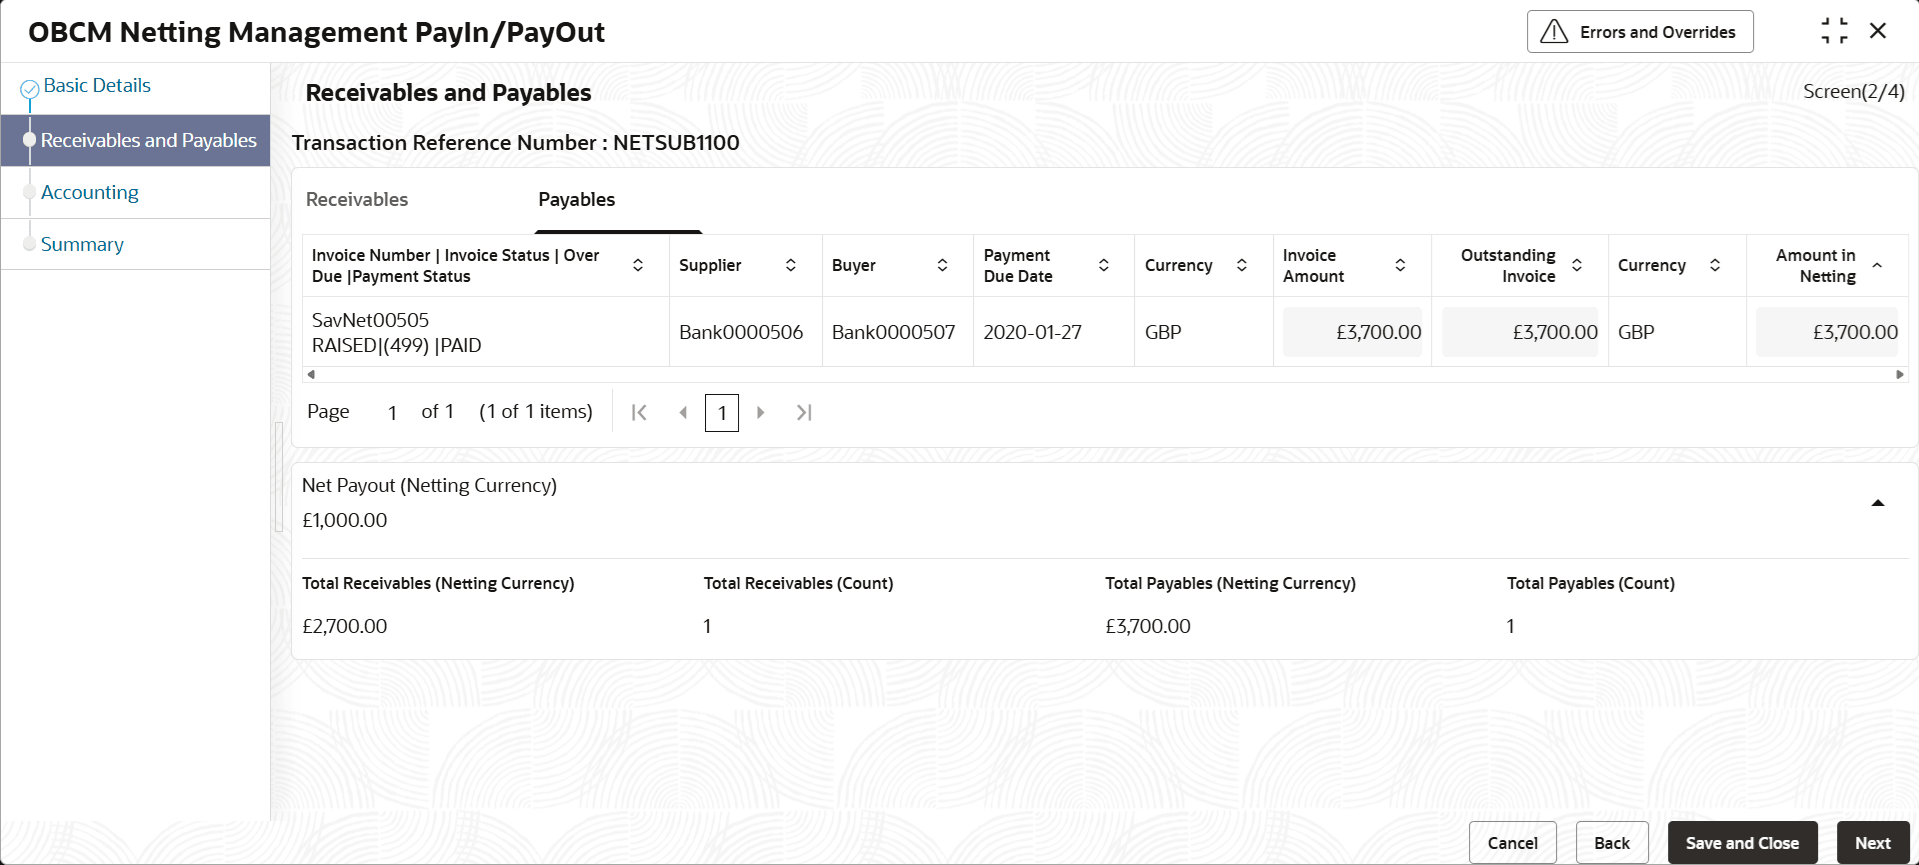Click due date 2020-01-27 cell
Viewport: 1919px width, 865px height.
[x=1054, y=332]
